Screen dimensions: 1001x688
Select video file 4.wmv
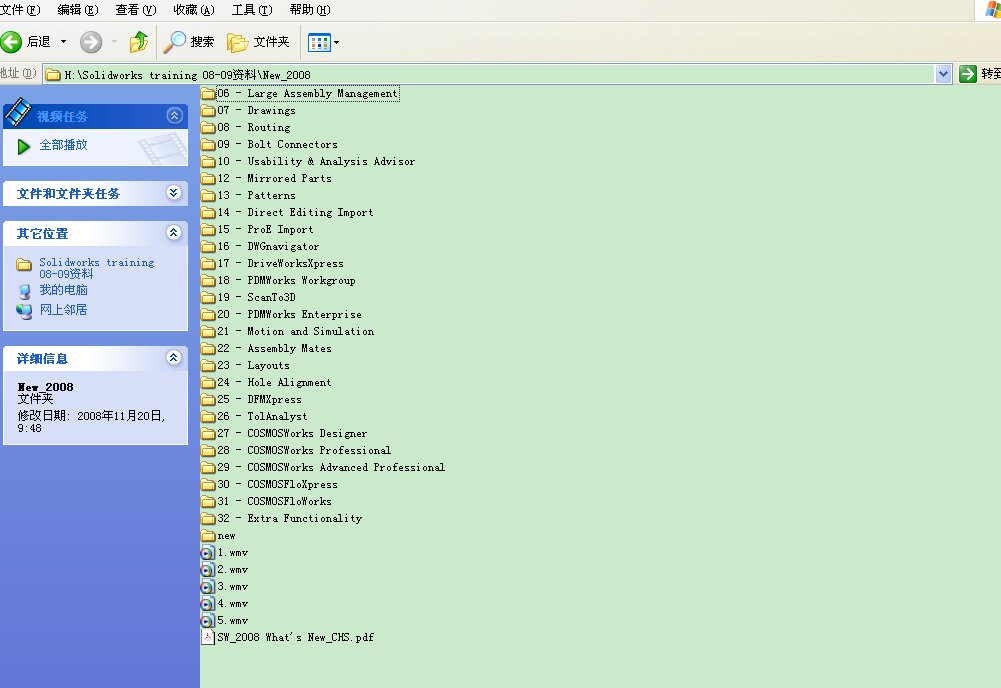pyautogui.click(x=225, y=604)
